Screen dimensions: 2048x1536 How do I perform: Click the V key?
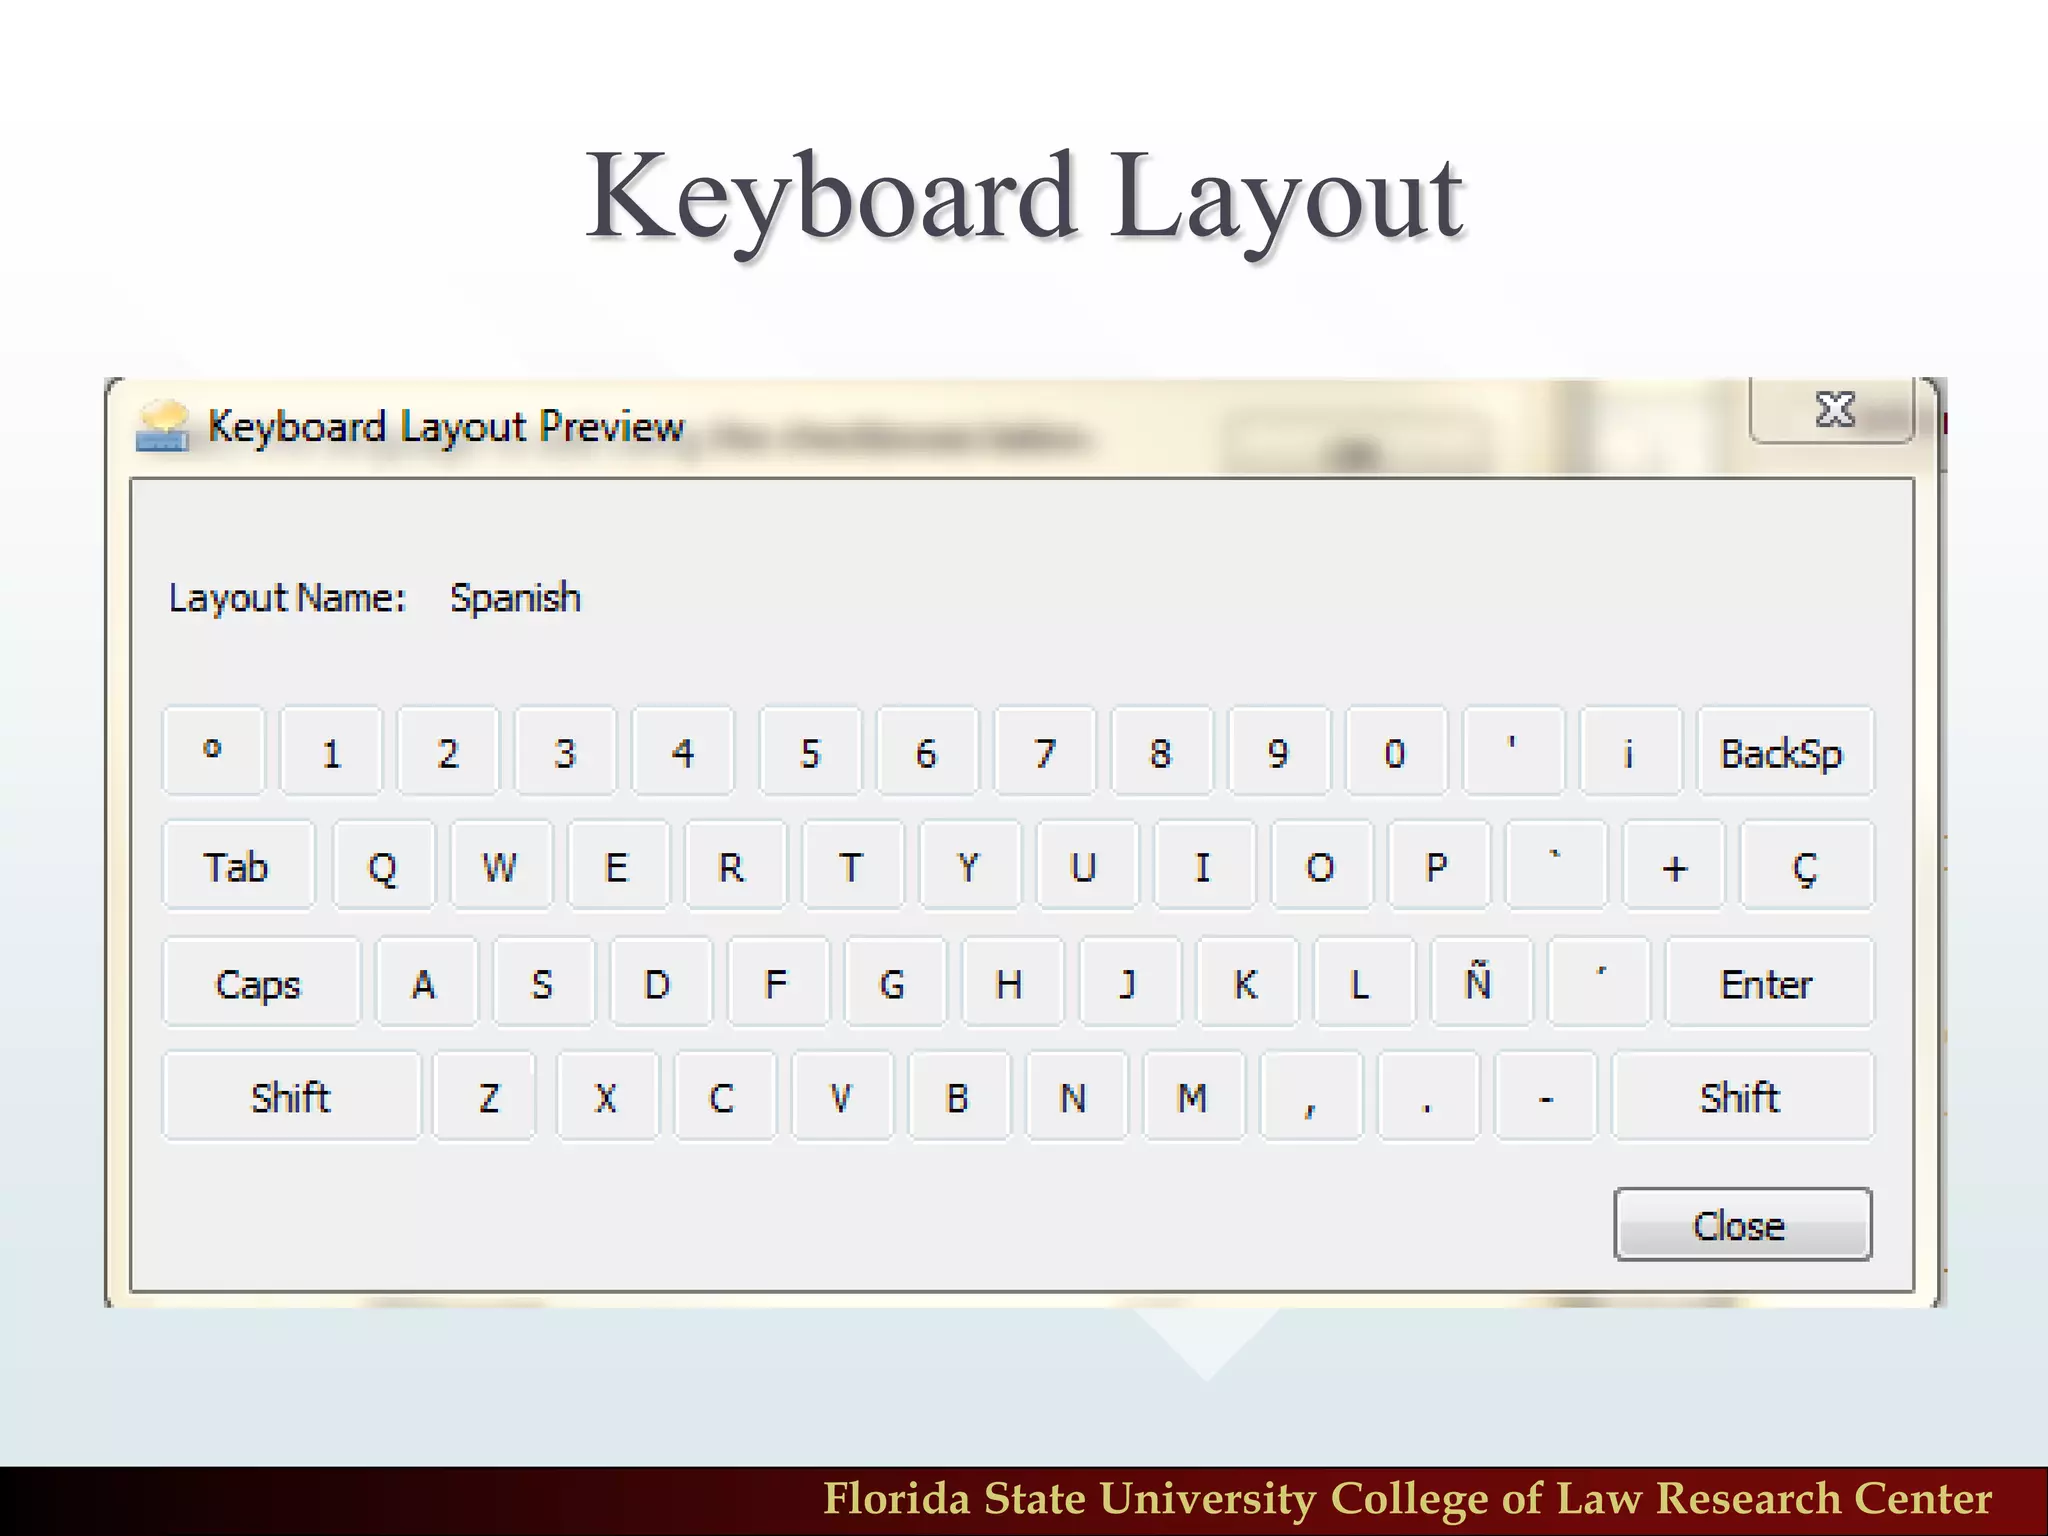[841, 1096]
